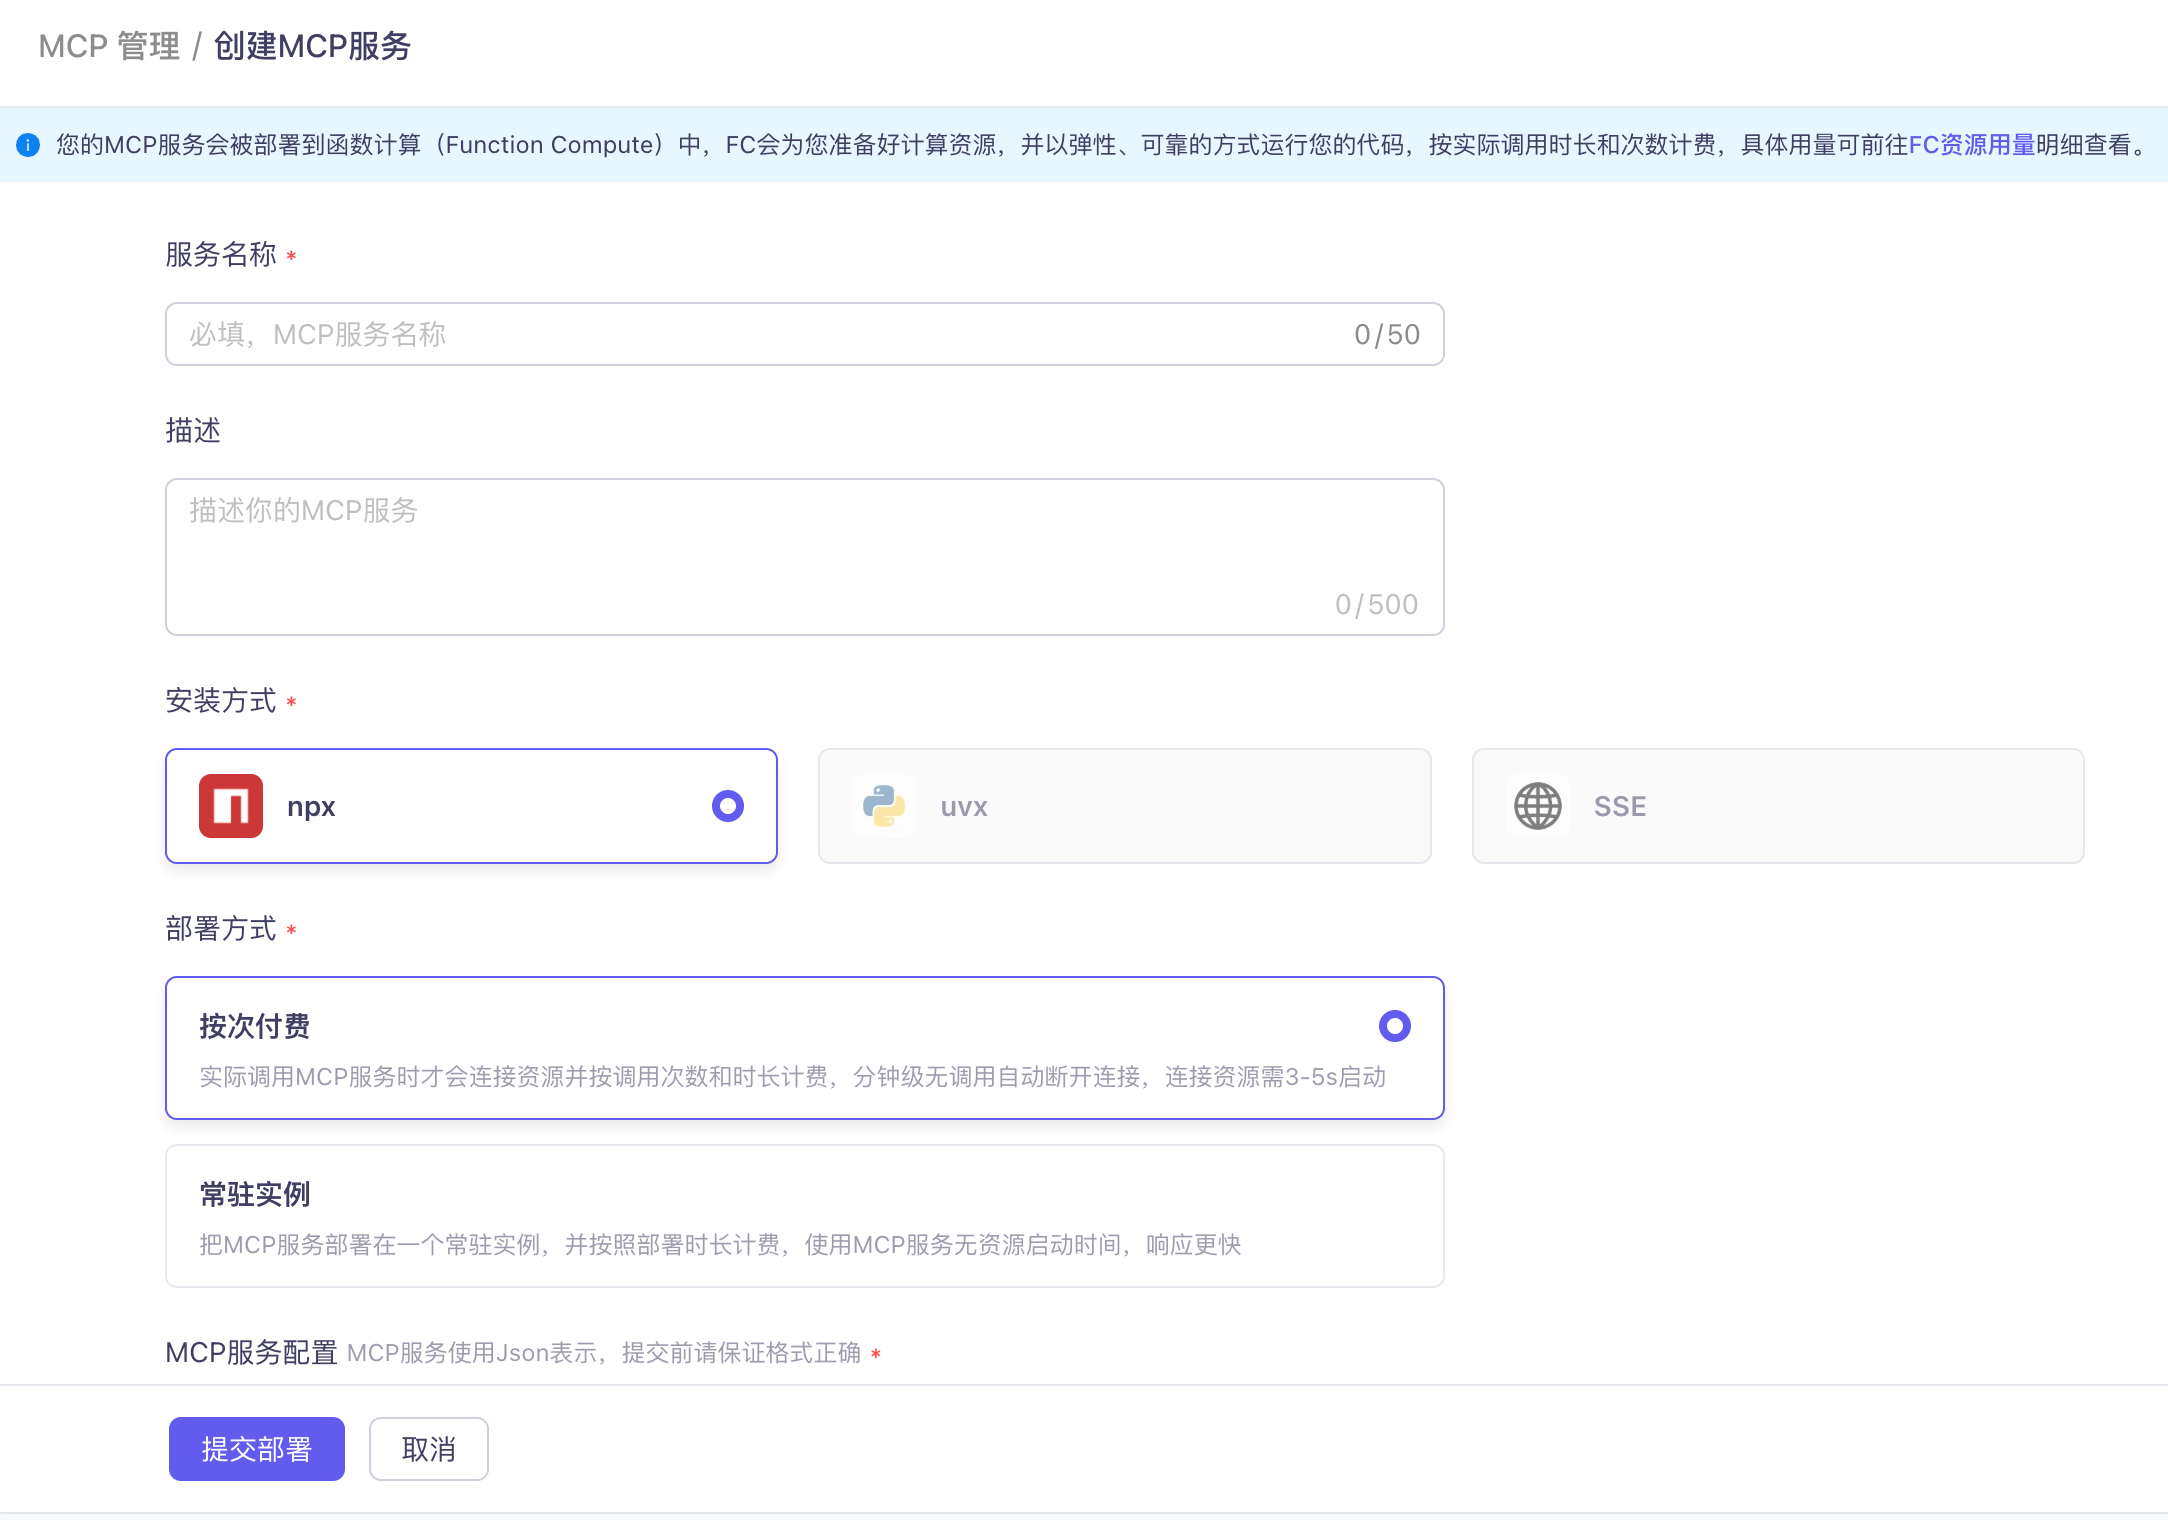Choose SSE installation method card
The height and width of the screenshot is (1520, 2168).
pos(1777,806)
